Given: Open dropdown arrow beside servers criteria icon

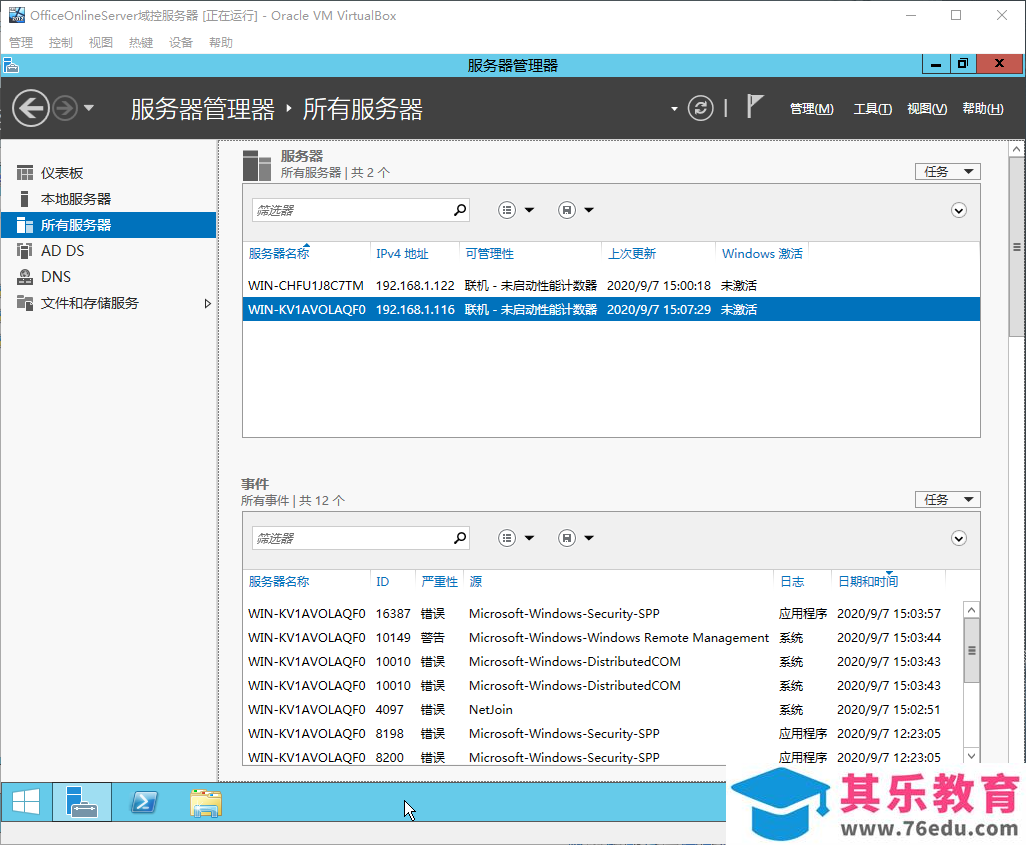Looking at the screenshot, I should pyautogui.click(x=529, y=210).
